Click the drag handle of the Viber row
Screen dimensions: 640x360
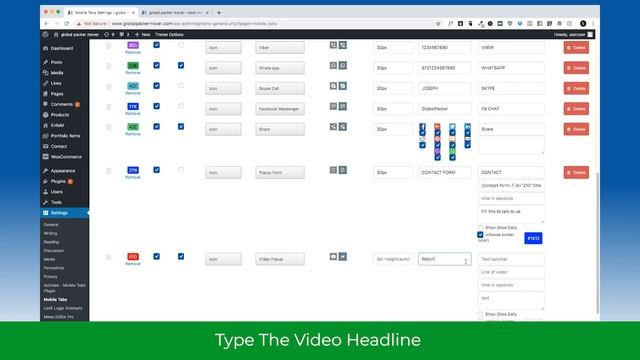point(109,46)
